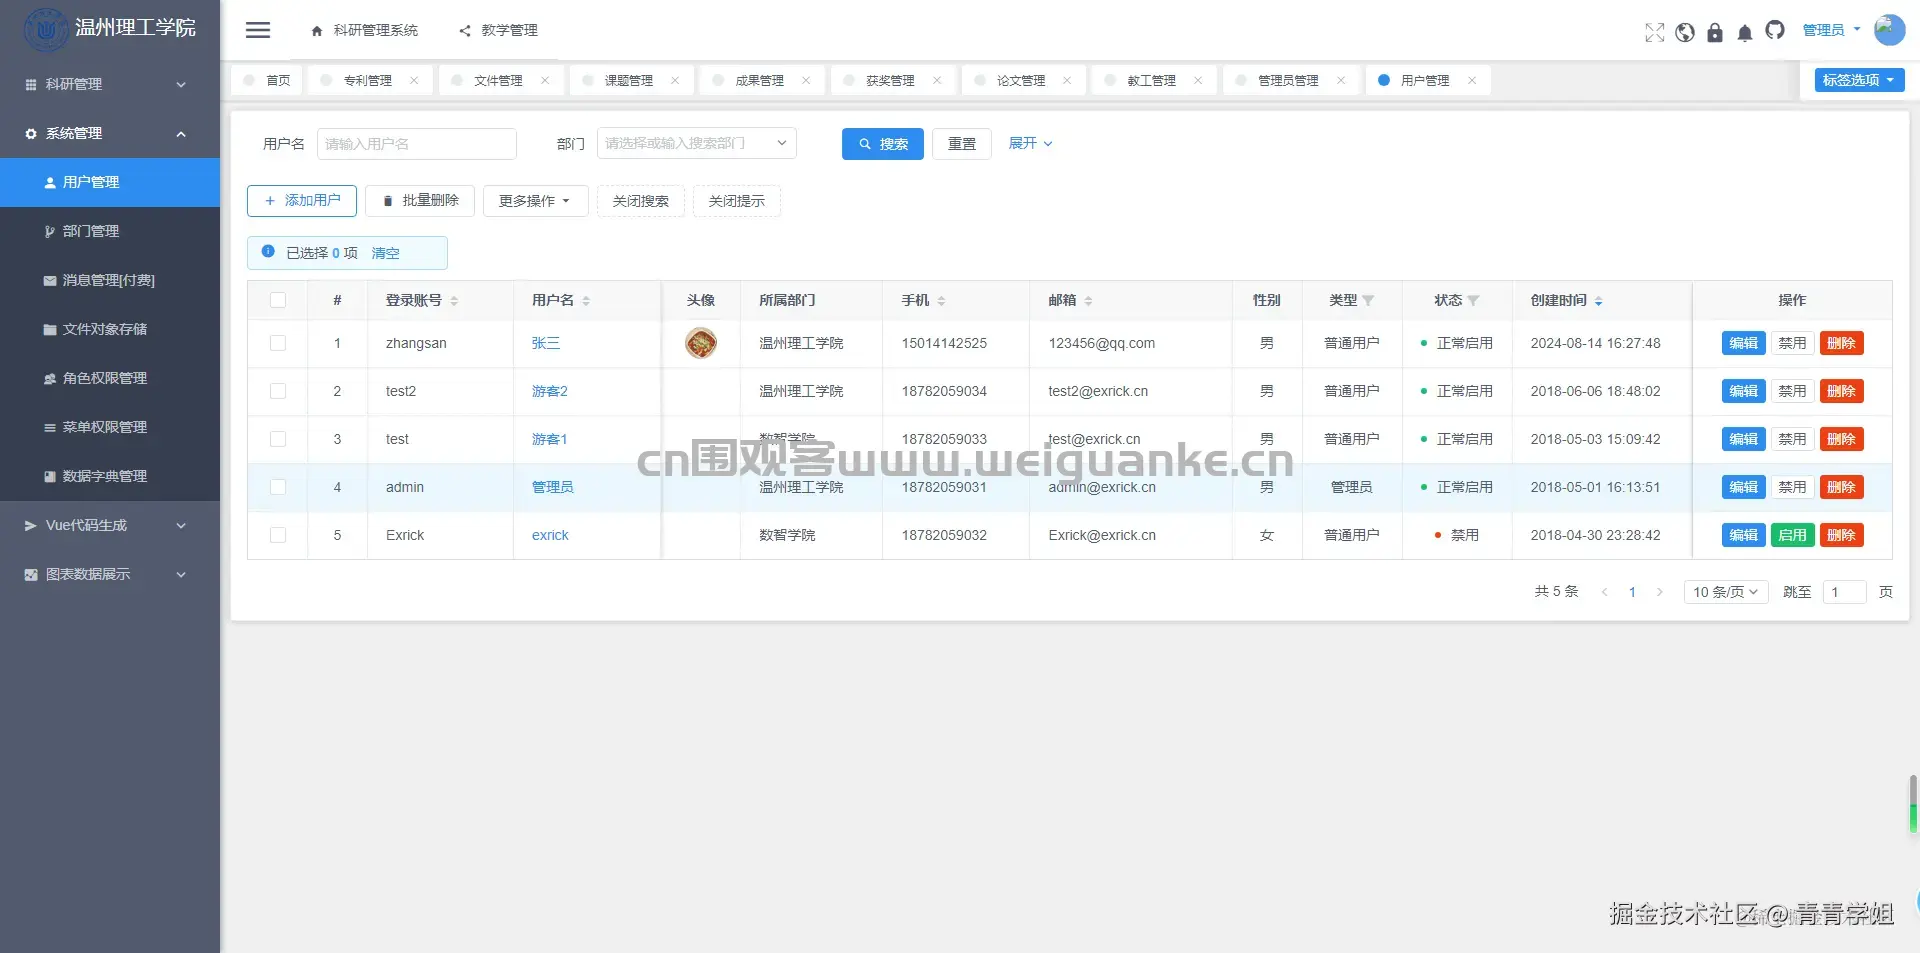The width and height of the screenshot is (1920, 953).
Task: Check the row checkbox for test2
Action: (x=278, y=391)
